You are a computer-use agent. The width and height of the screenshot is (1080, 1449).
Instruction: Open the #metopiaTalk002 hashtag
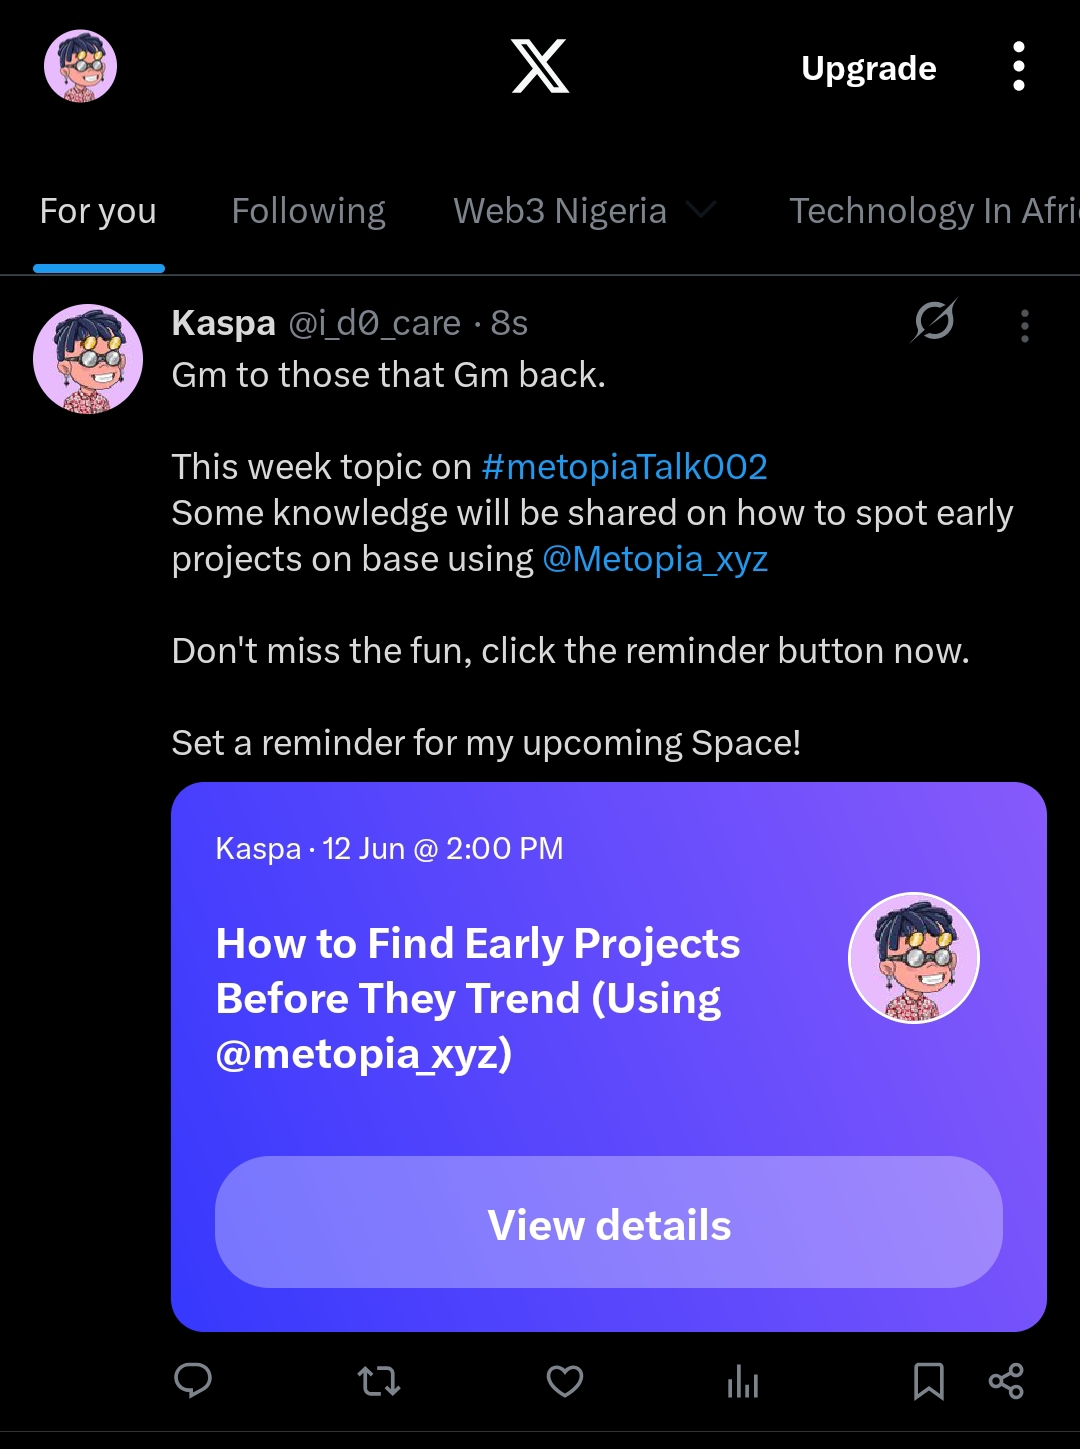click(624, 467)
